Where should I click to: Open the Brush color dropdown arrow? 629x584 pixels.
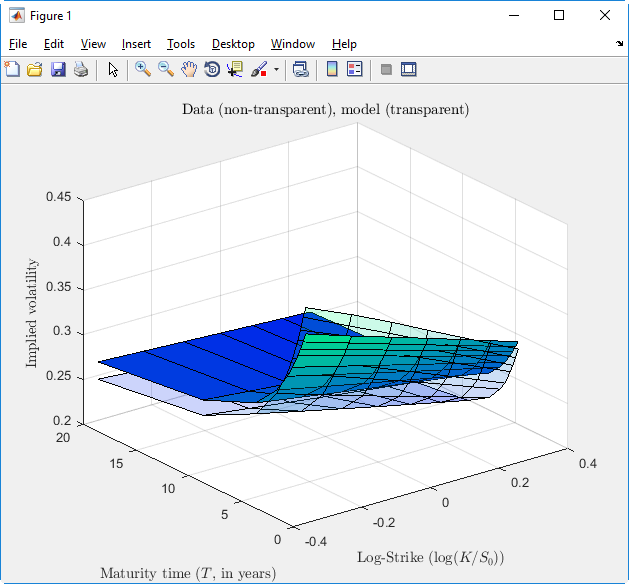[x=275, y=70]
